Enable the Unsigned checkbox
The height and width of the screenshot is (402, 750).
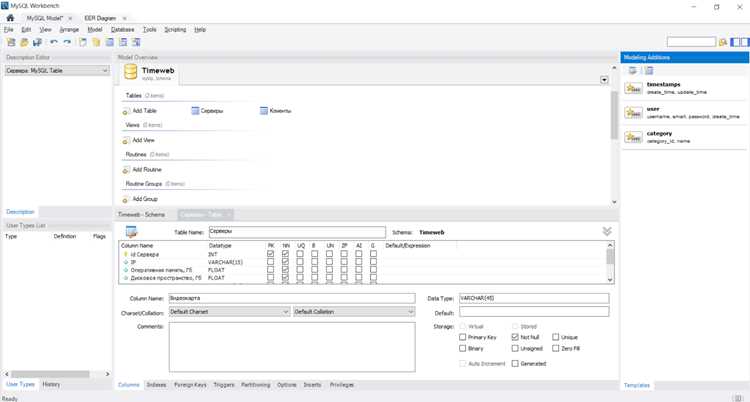515,348
